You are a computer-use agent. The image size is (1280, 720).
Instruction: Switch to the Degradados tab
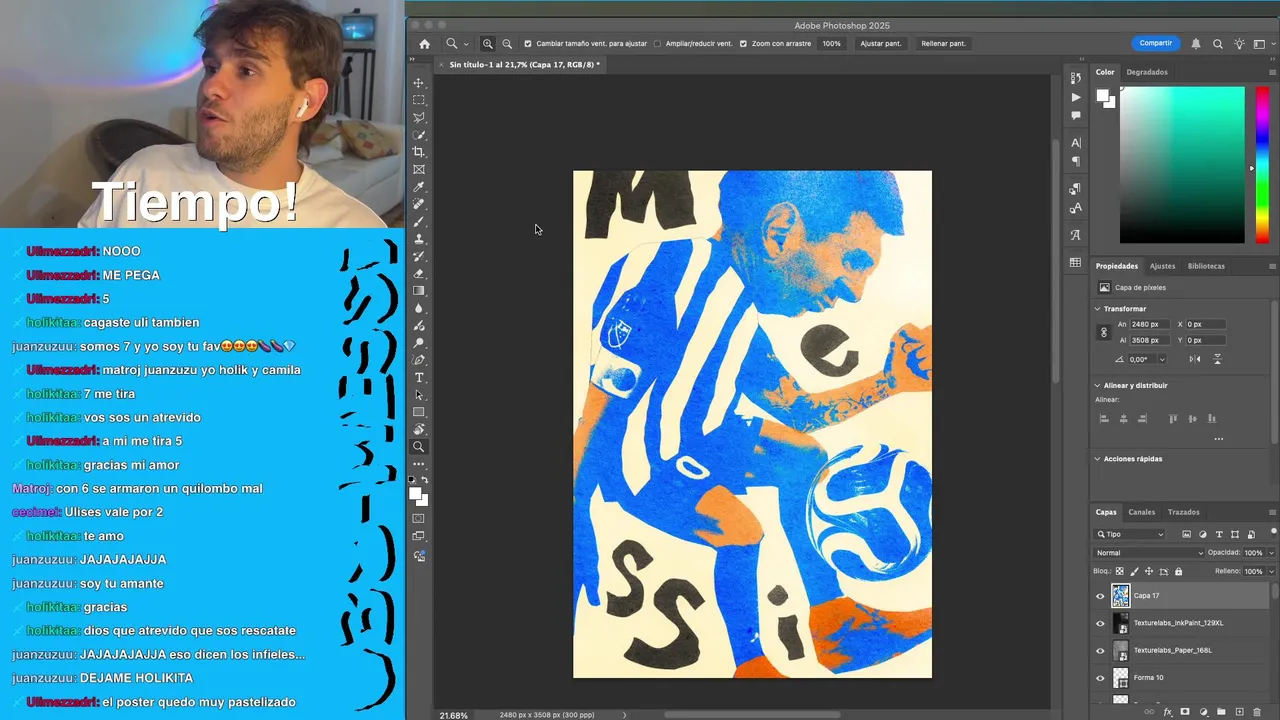1147,72
